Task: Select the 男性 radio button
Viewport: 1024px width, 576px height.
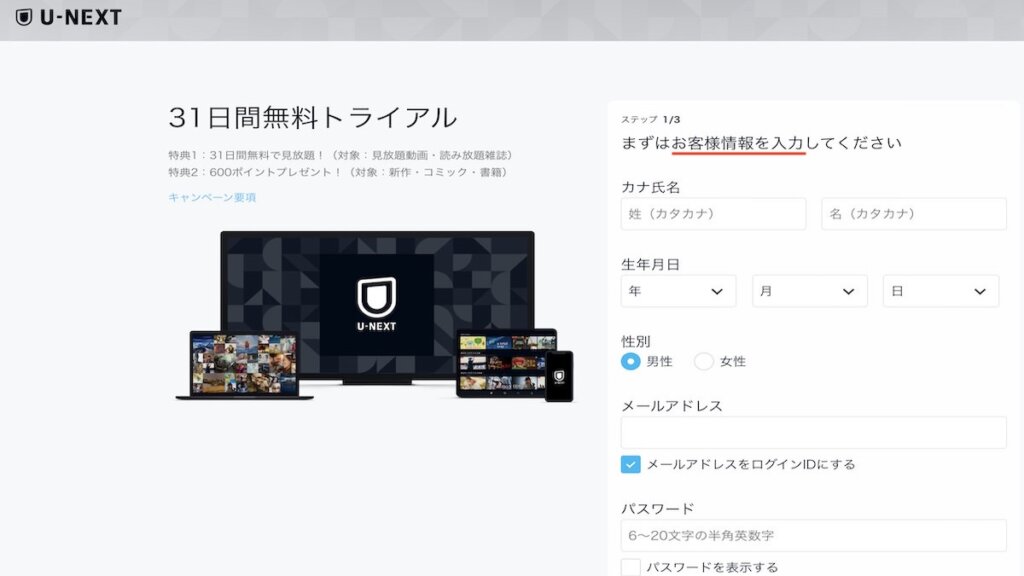Action: point(630,361)
